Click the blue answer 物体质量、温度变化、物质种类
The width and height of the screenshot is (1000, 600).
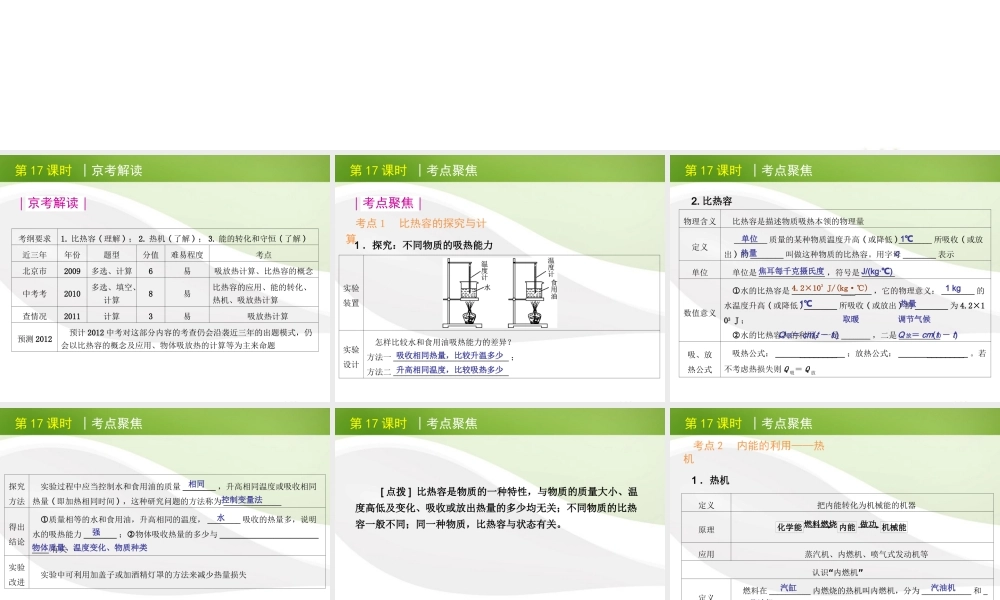(x=89, y=548)
